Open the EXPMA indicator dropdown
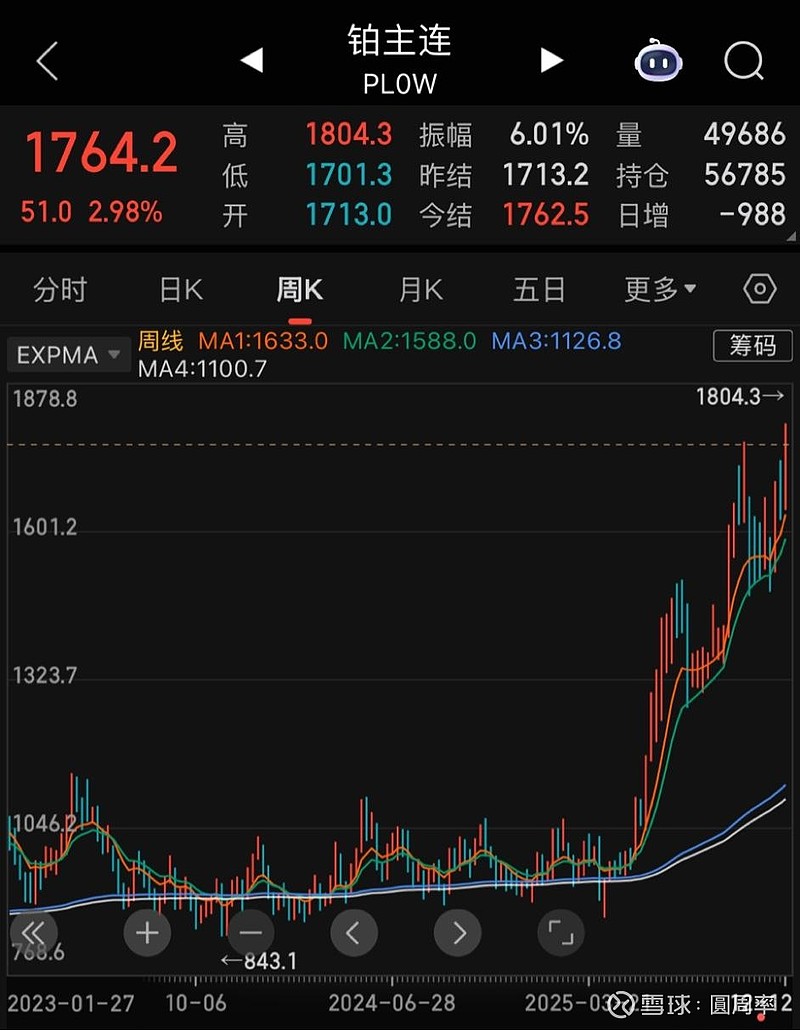Viewport: 800px width, 1031px height. [68, 354]
